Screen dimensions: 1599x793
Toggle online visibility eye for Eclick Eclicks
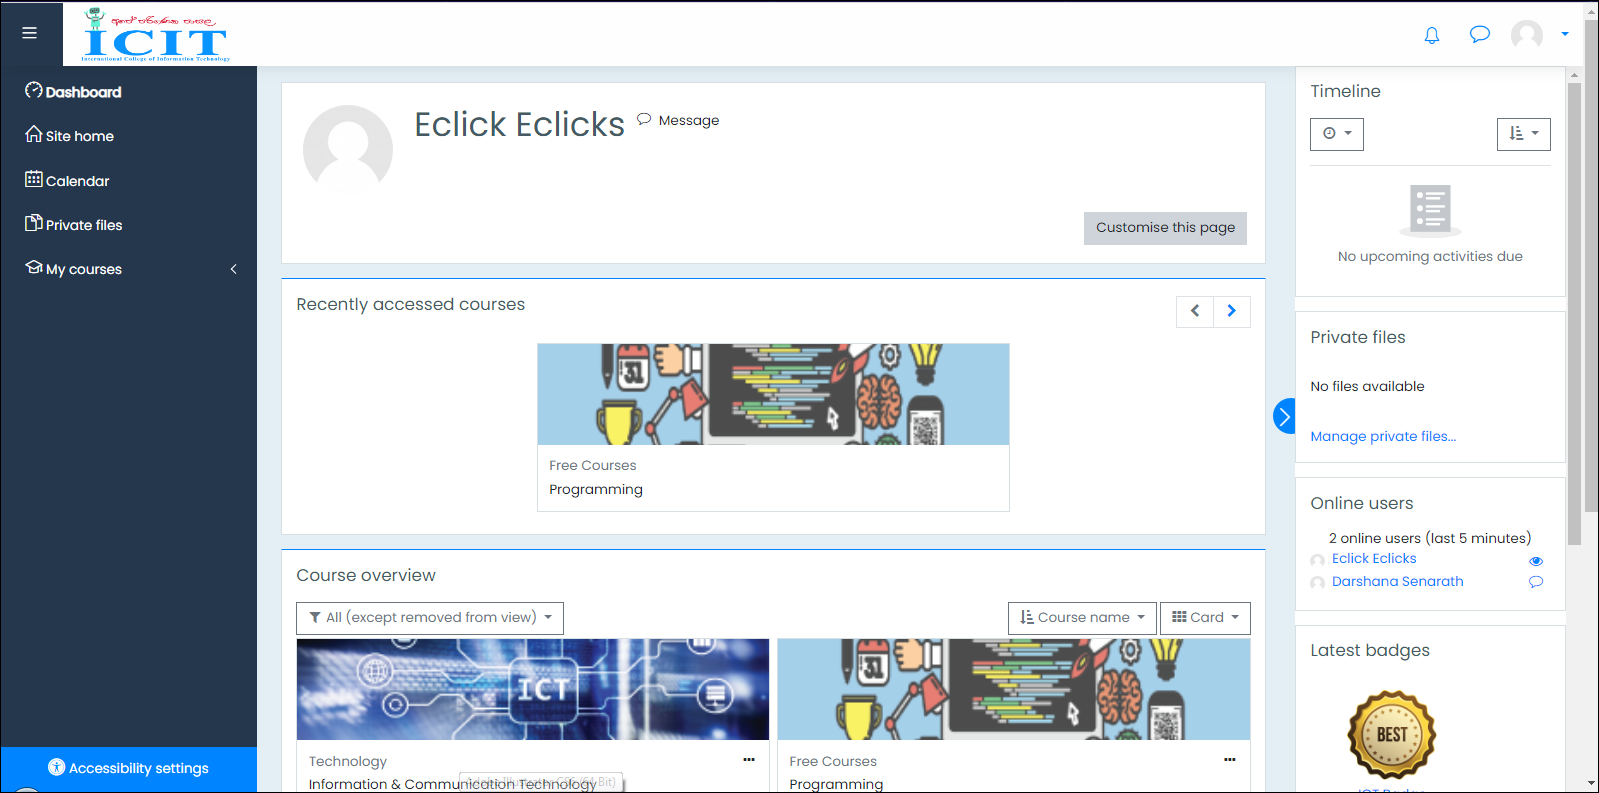click(1536, 561)
